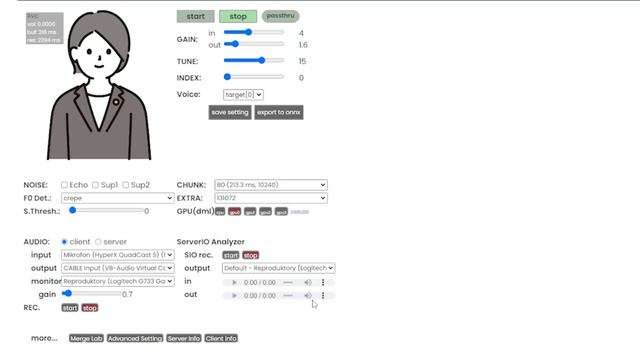
Task: Open the Voice target dropdown
Action: [243, 95]
